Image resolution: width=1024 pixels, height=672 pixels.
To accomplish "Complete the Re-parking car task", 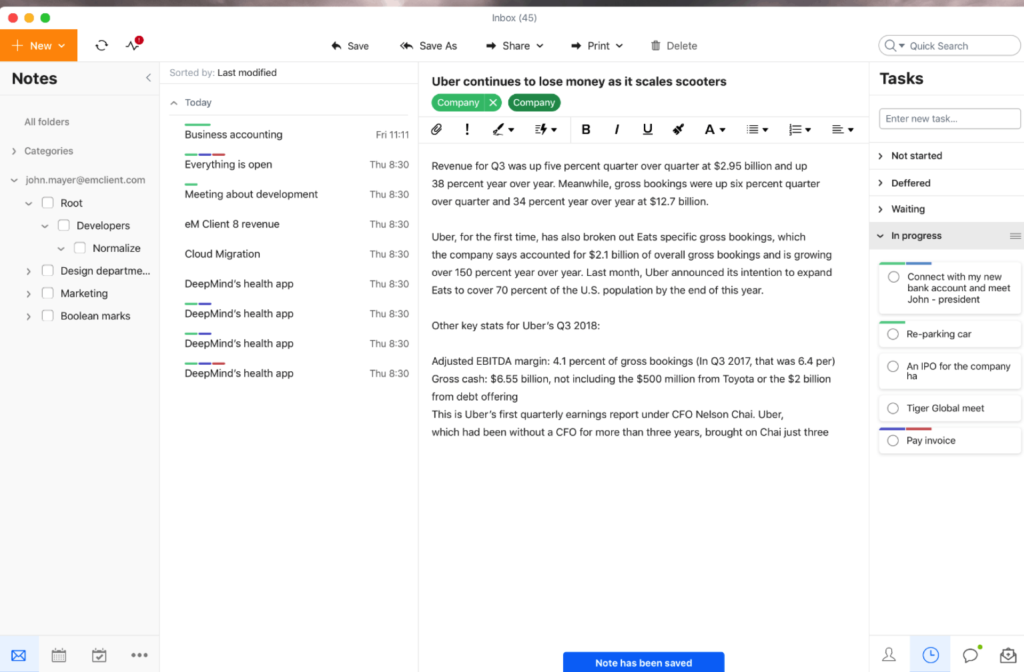I will point(893,334).
